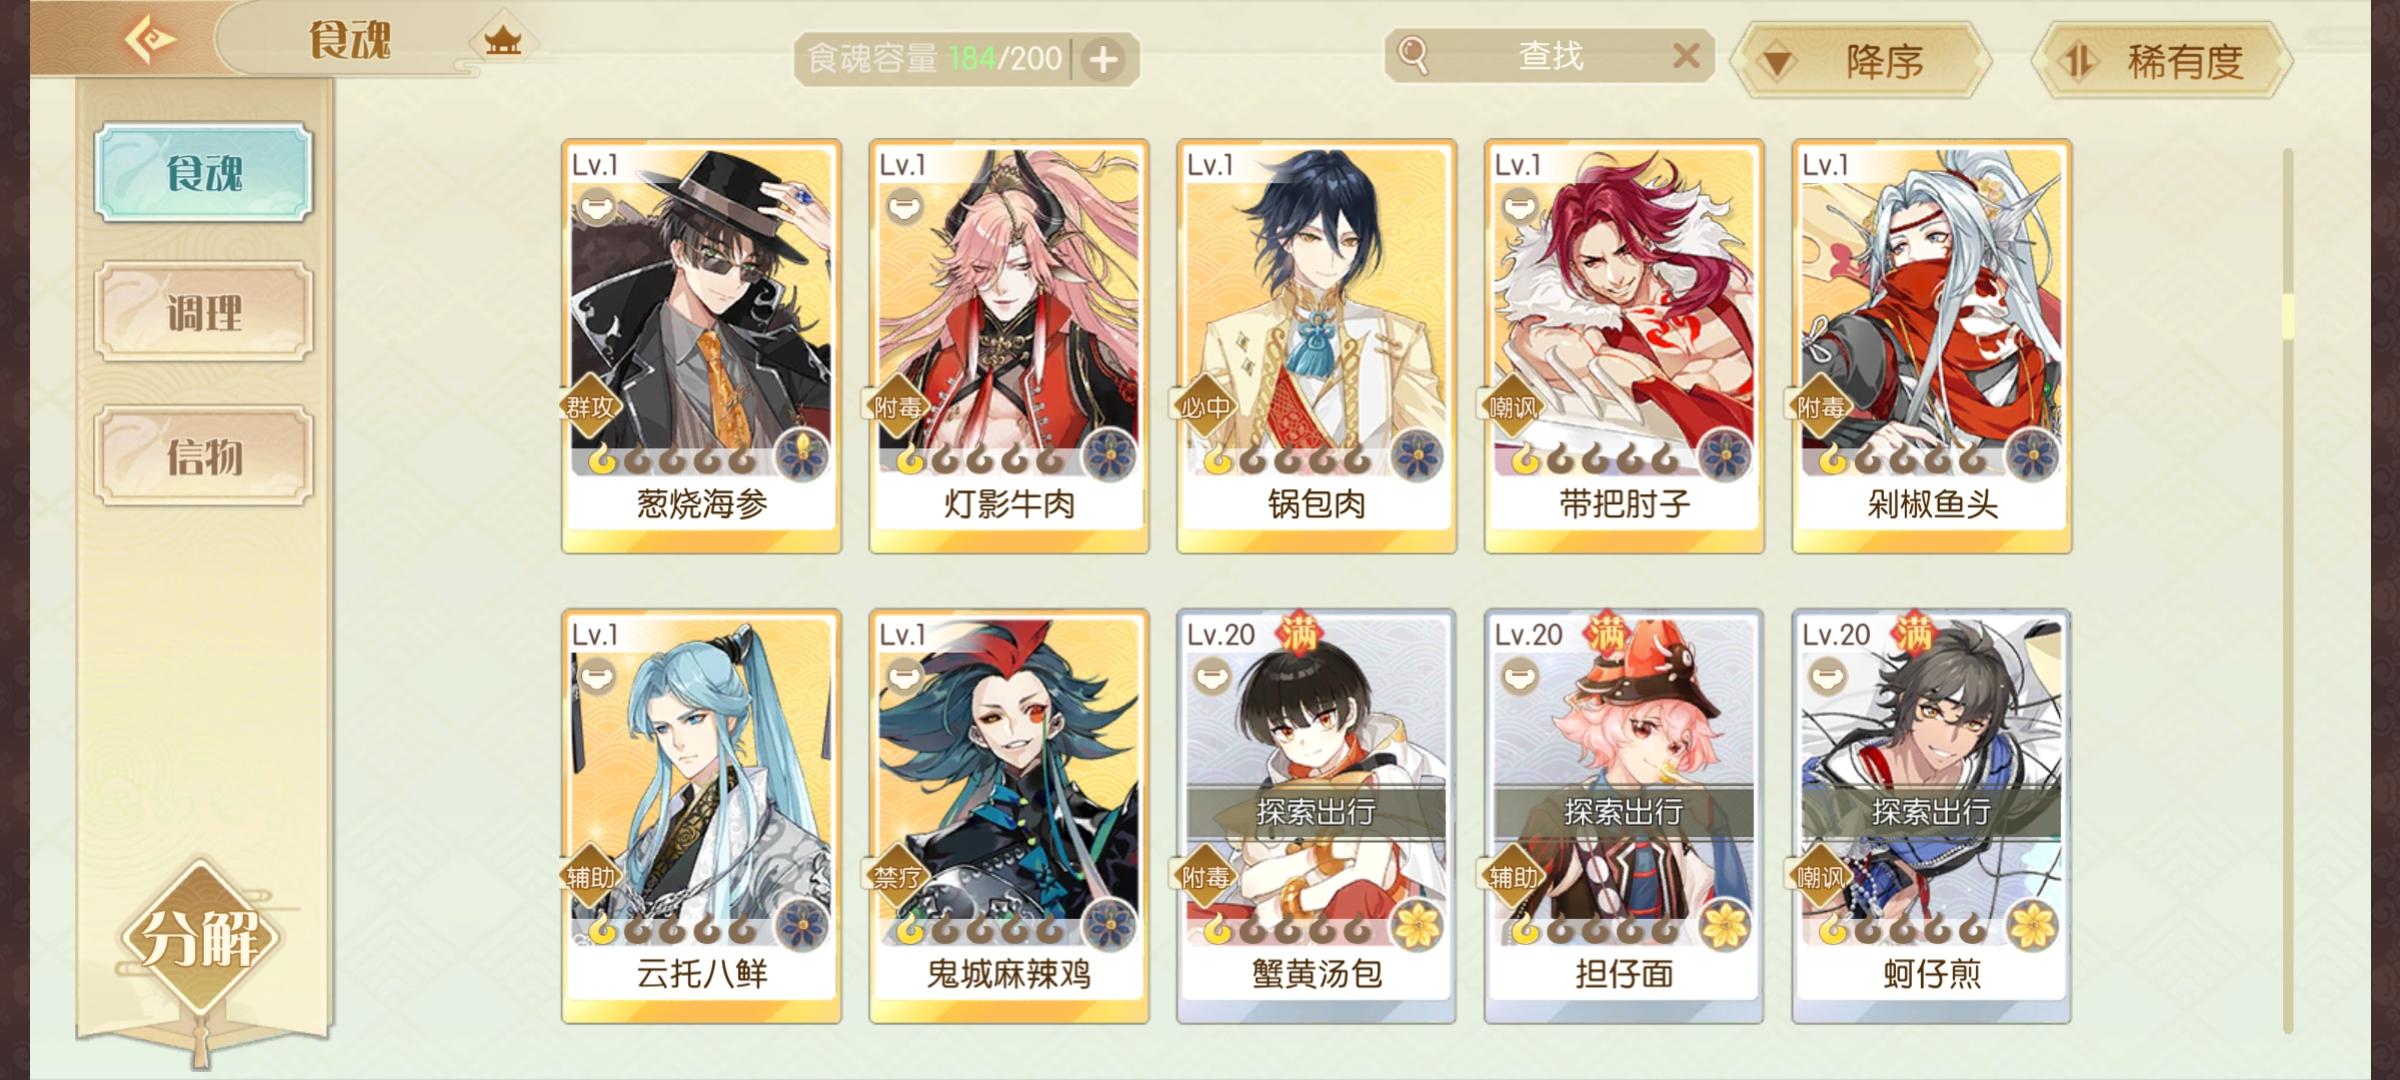This screenshot has width=2400, height=1080.
Task: Select the 食魂 sidebar tab
Action: pyautogui.click(x=204, y=172)
